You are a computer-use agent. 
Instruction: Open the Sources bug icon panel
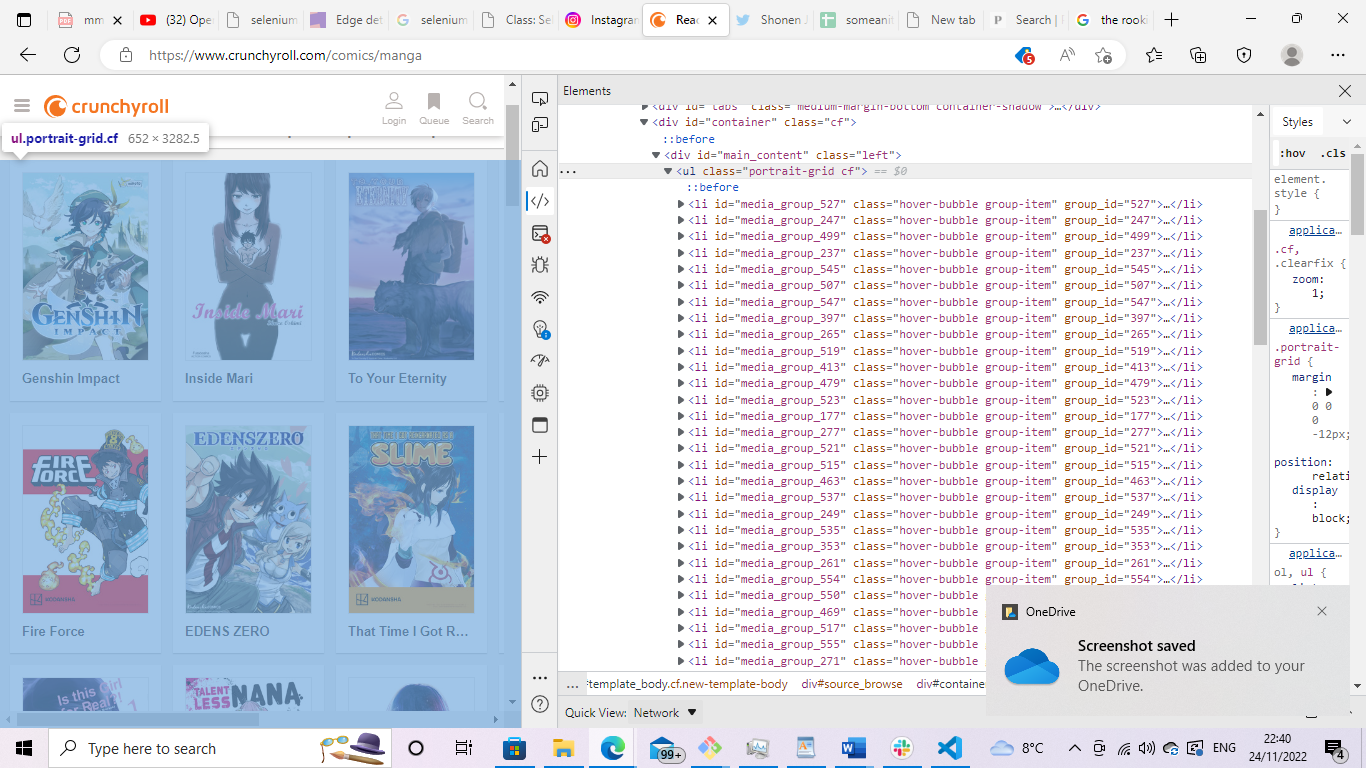pos(540,265)
